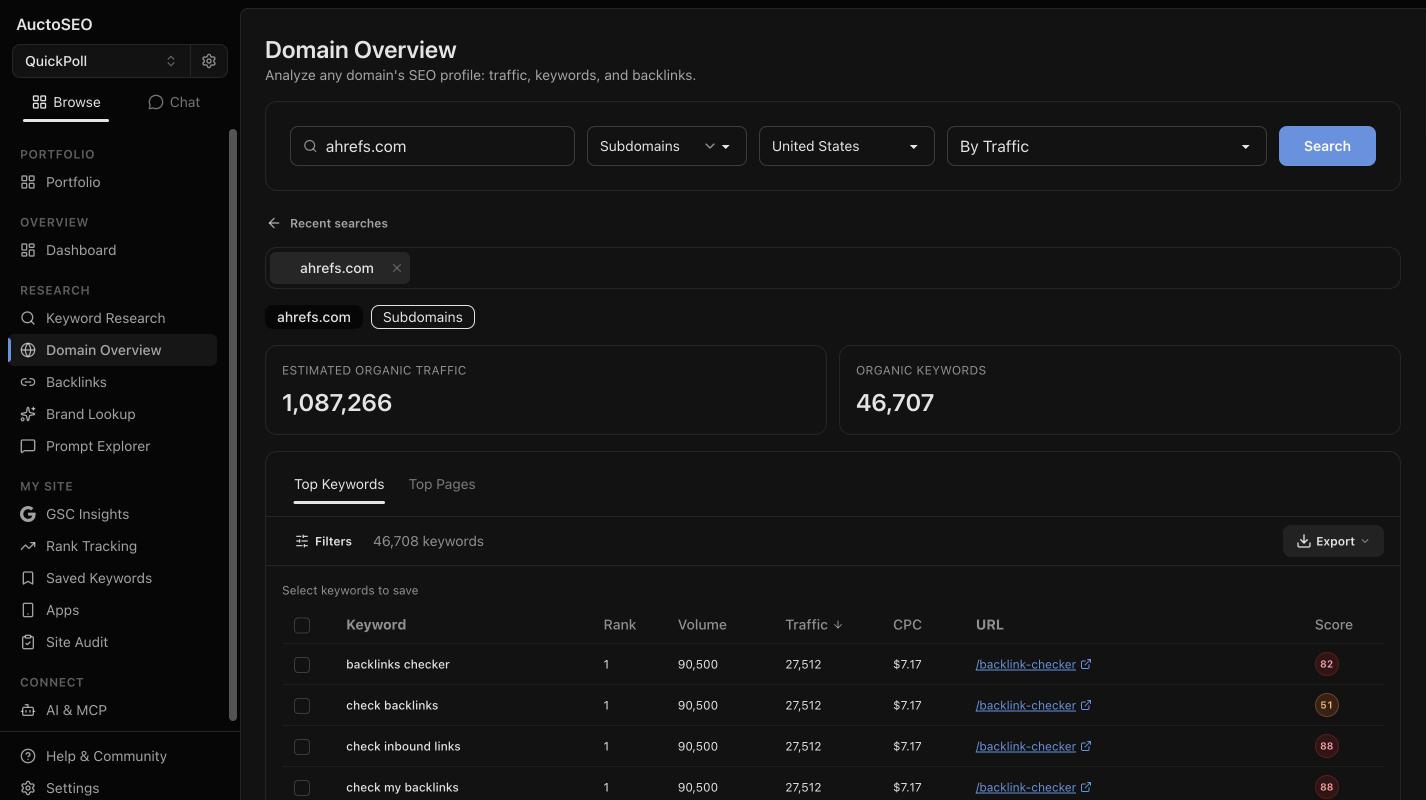
Task: Click the Site Audit clipboard icon
Action: click(28, 642)
